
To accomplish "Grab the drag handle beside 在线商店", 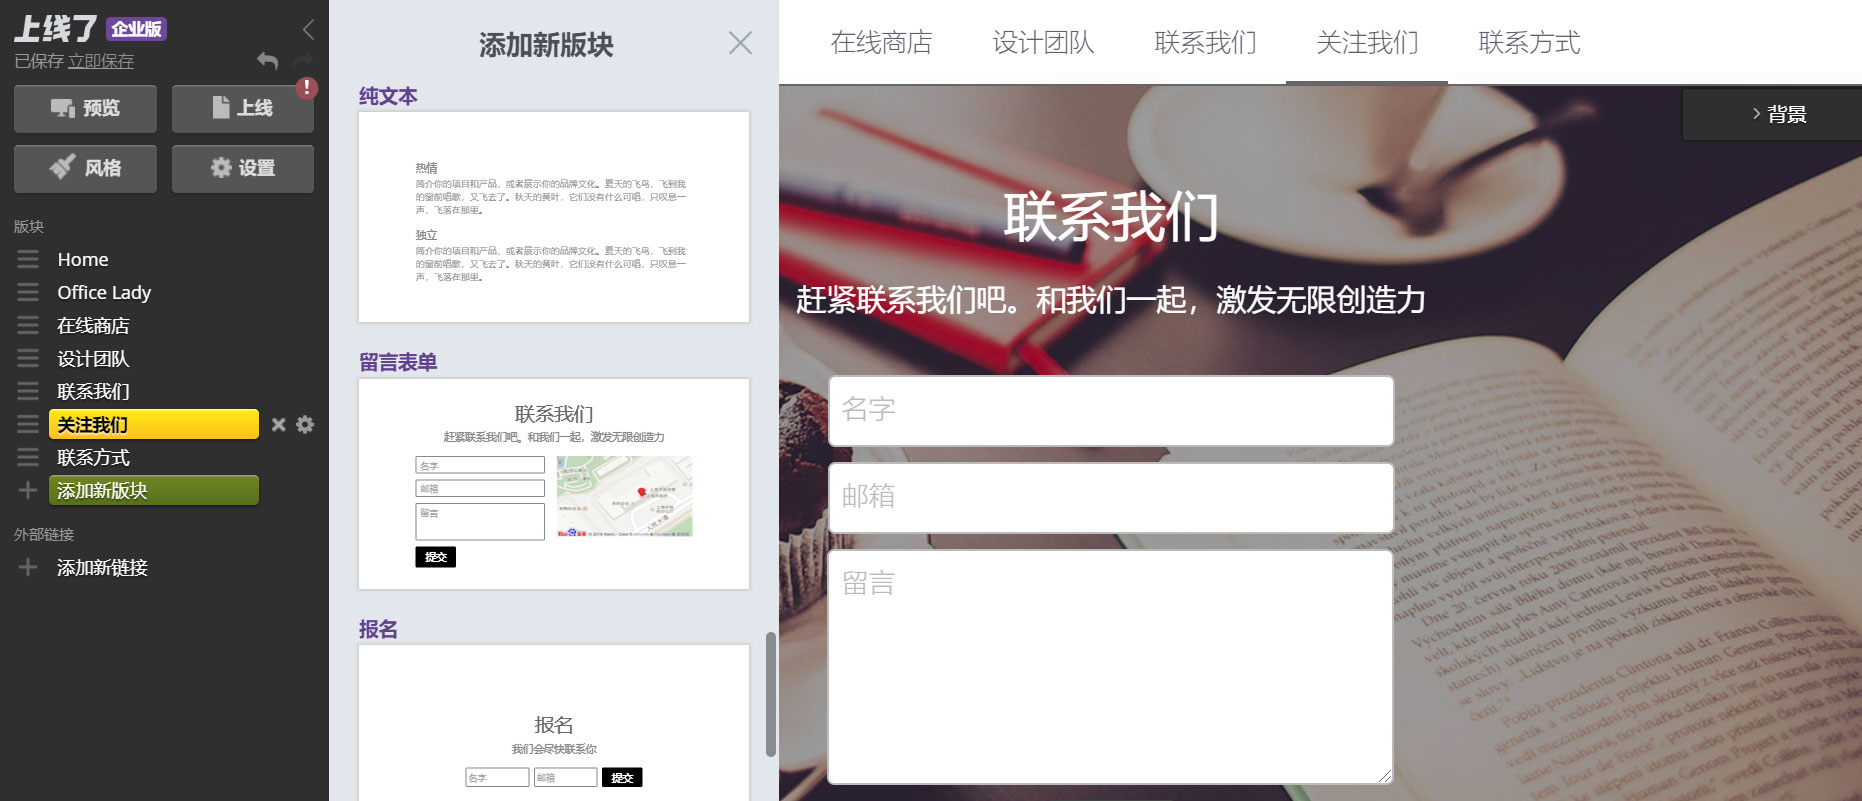I will click(28, 325).
